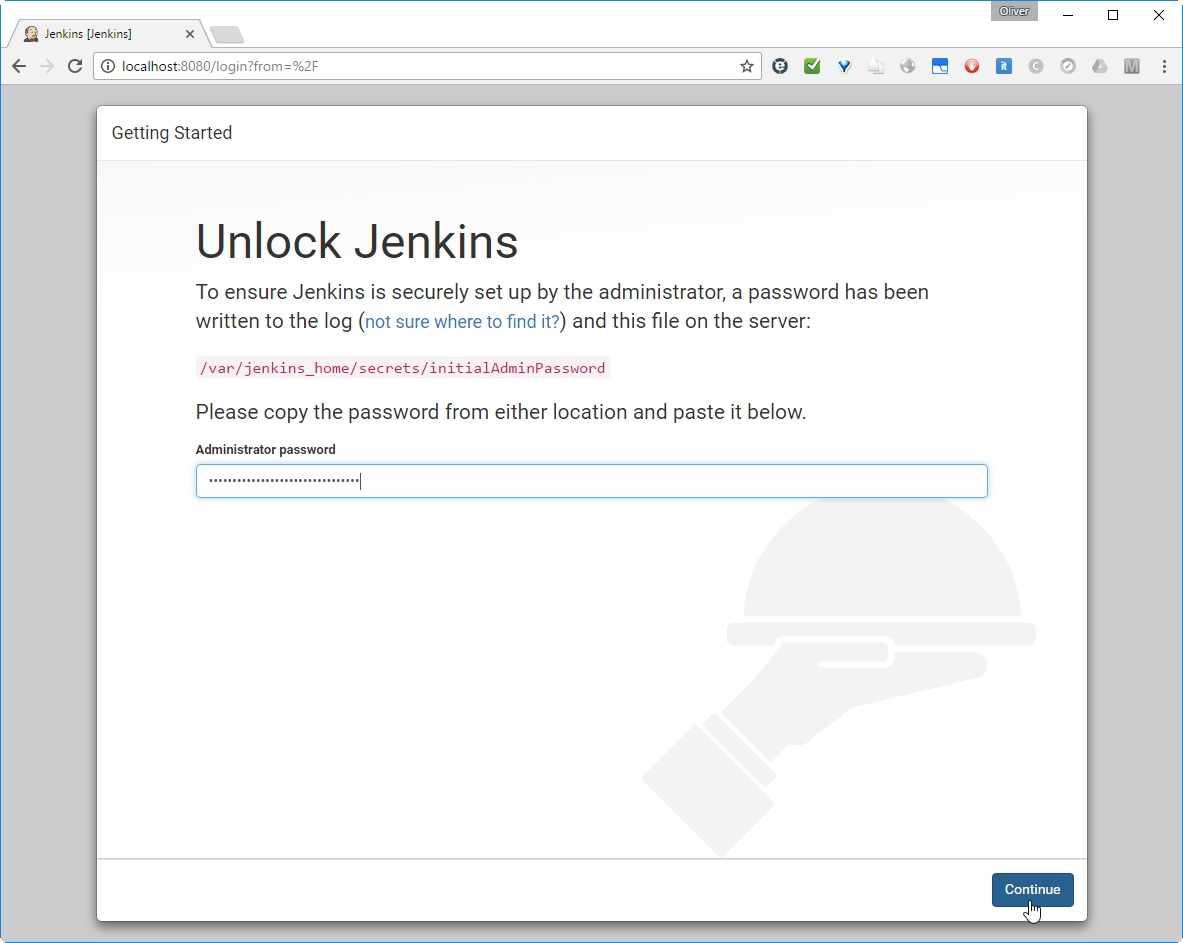
Task: Open the Chrome three-dot menu
Action: pos(1164,66)
